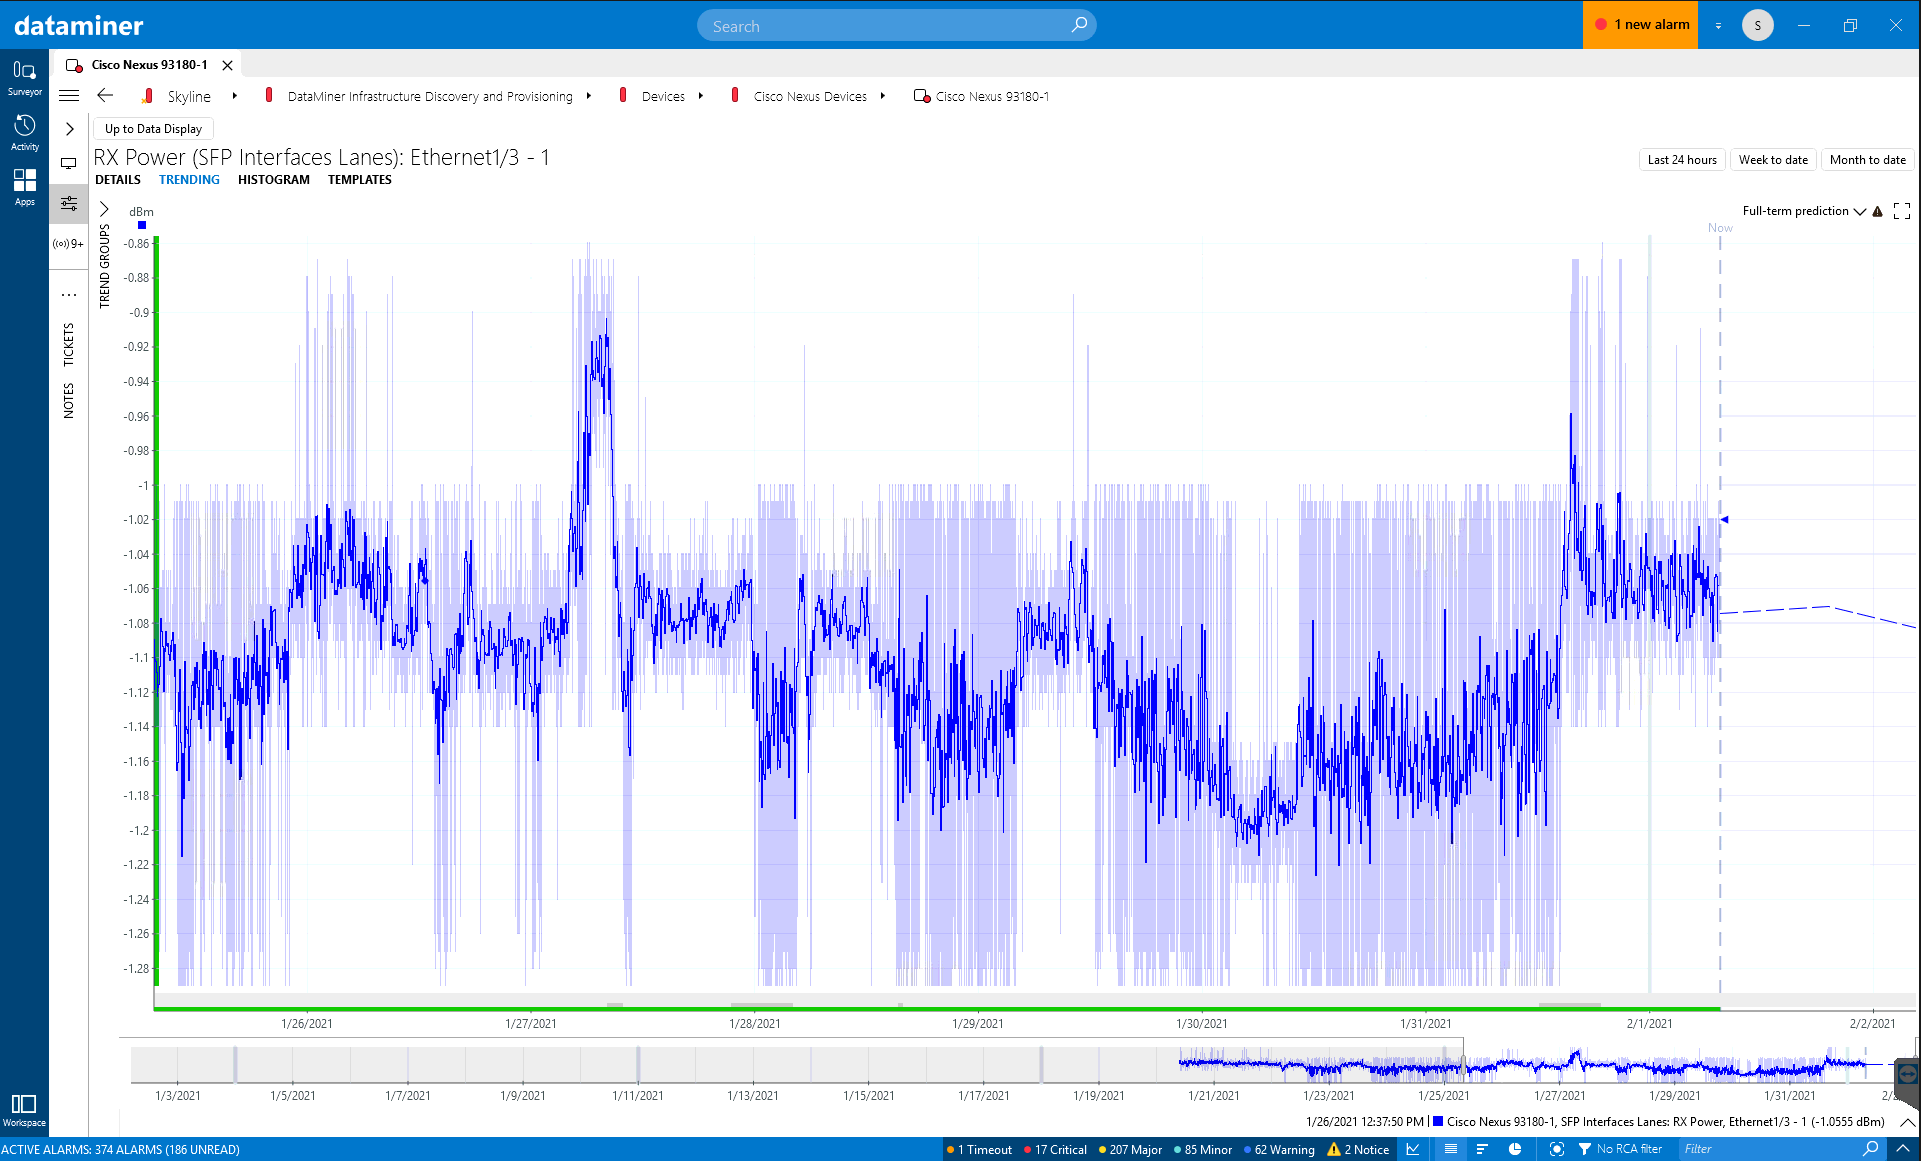Open the 9+ alarms broadcast icon
Viewport: 1921px width, 1161px height.
(x=69, y=244)
